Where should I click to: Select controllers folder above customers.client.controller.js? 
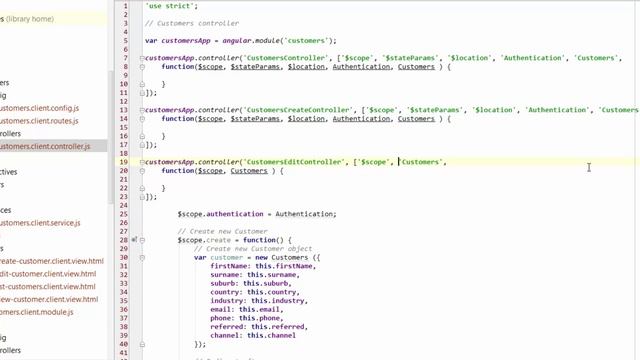coord(11,133)
